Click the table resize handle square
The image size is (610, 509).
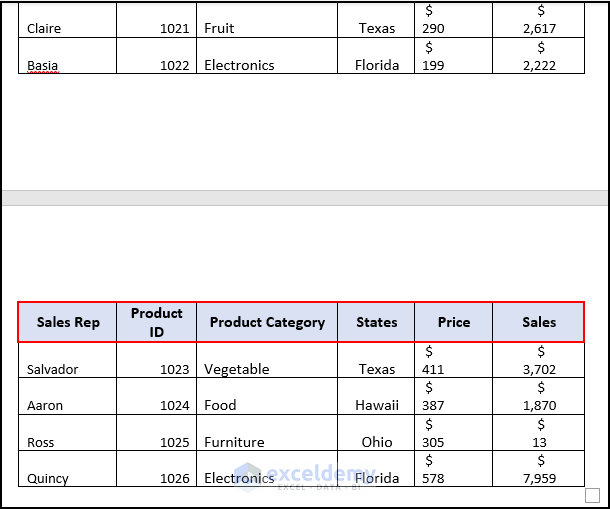592,495
